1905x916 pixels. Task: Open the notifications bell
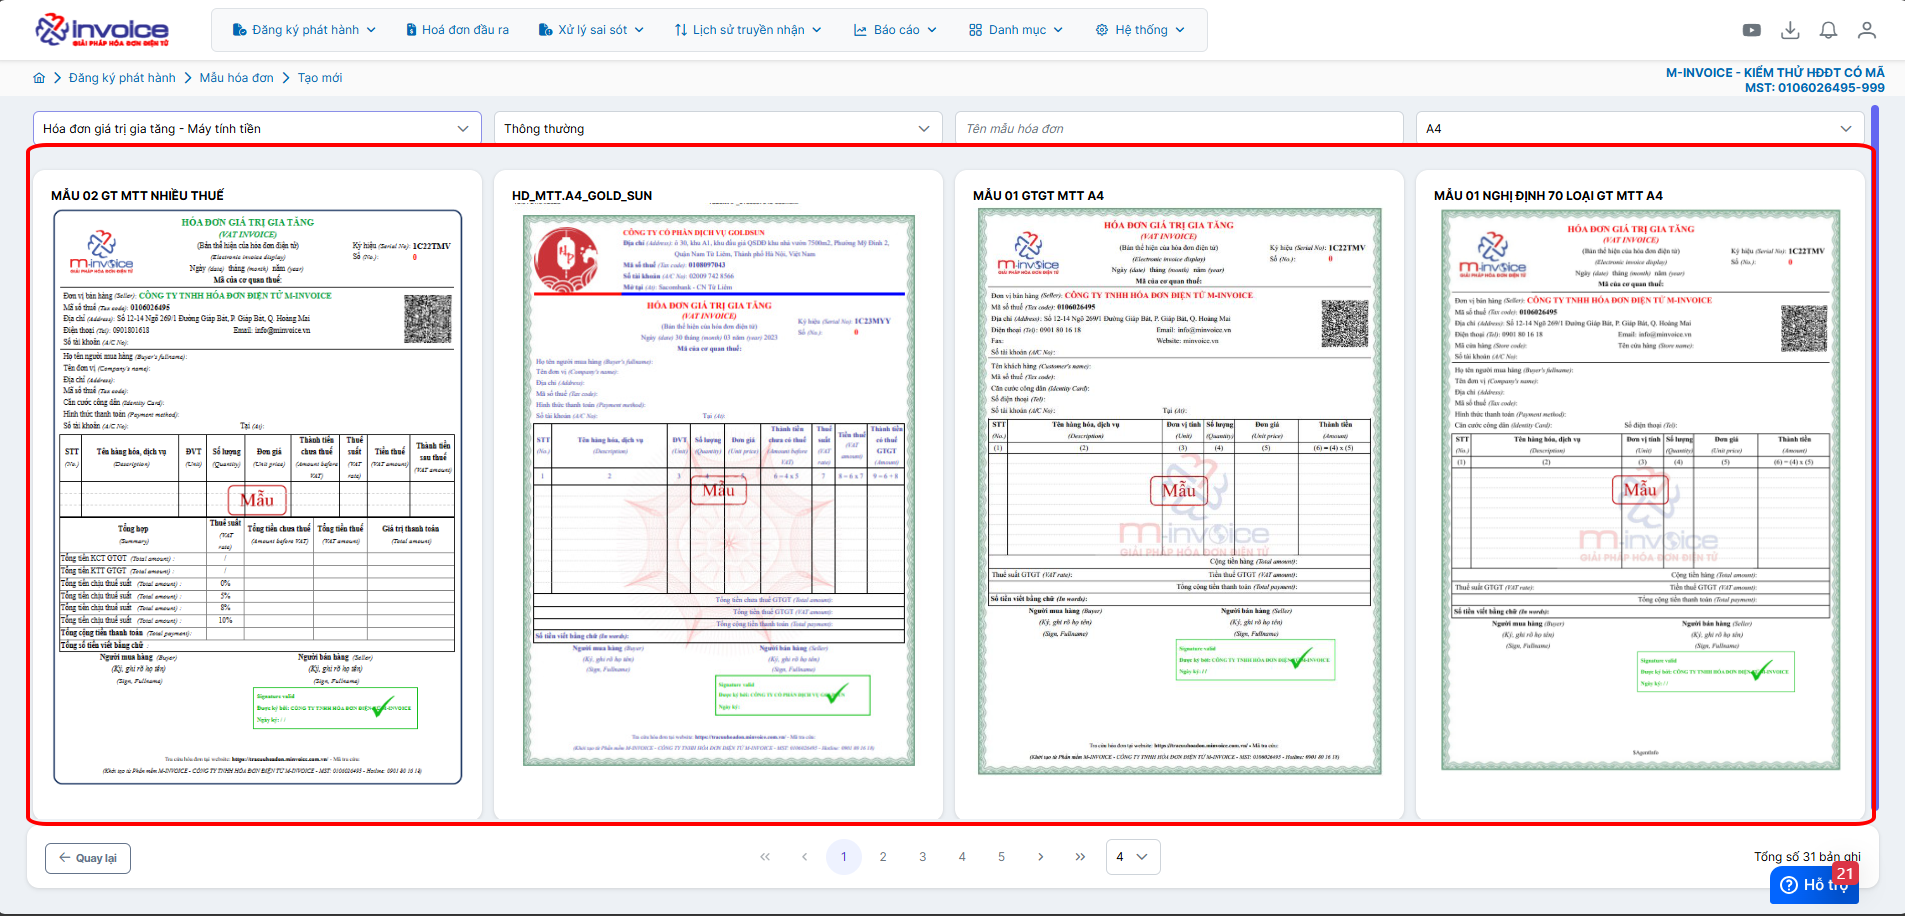click(x=1828, y=30)
